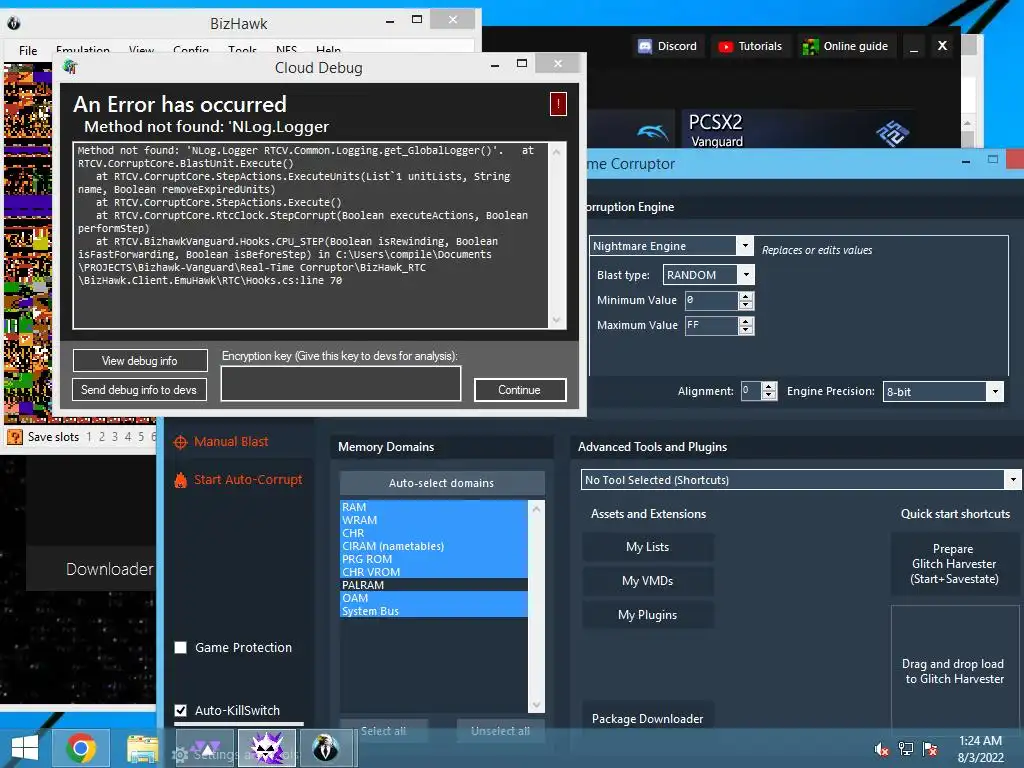
Task: Open My VMDs
Action: tap(647, 581)
